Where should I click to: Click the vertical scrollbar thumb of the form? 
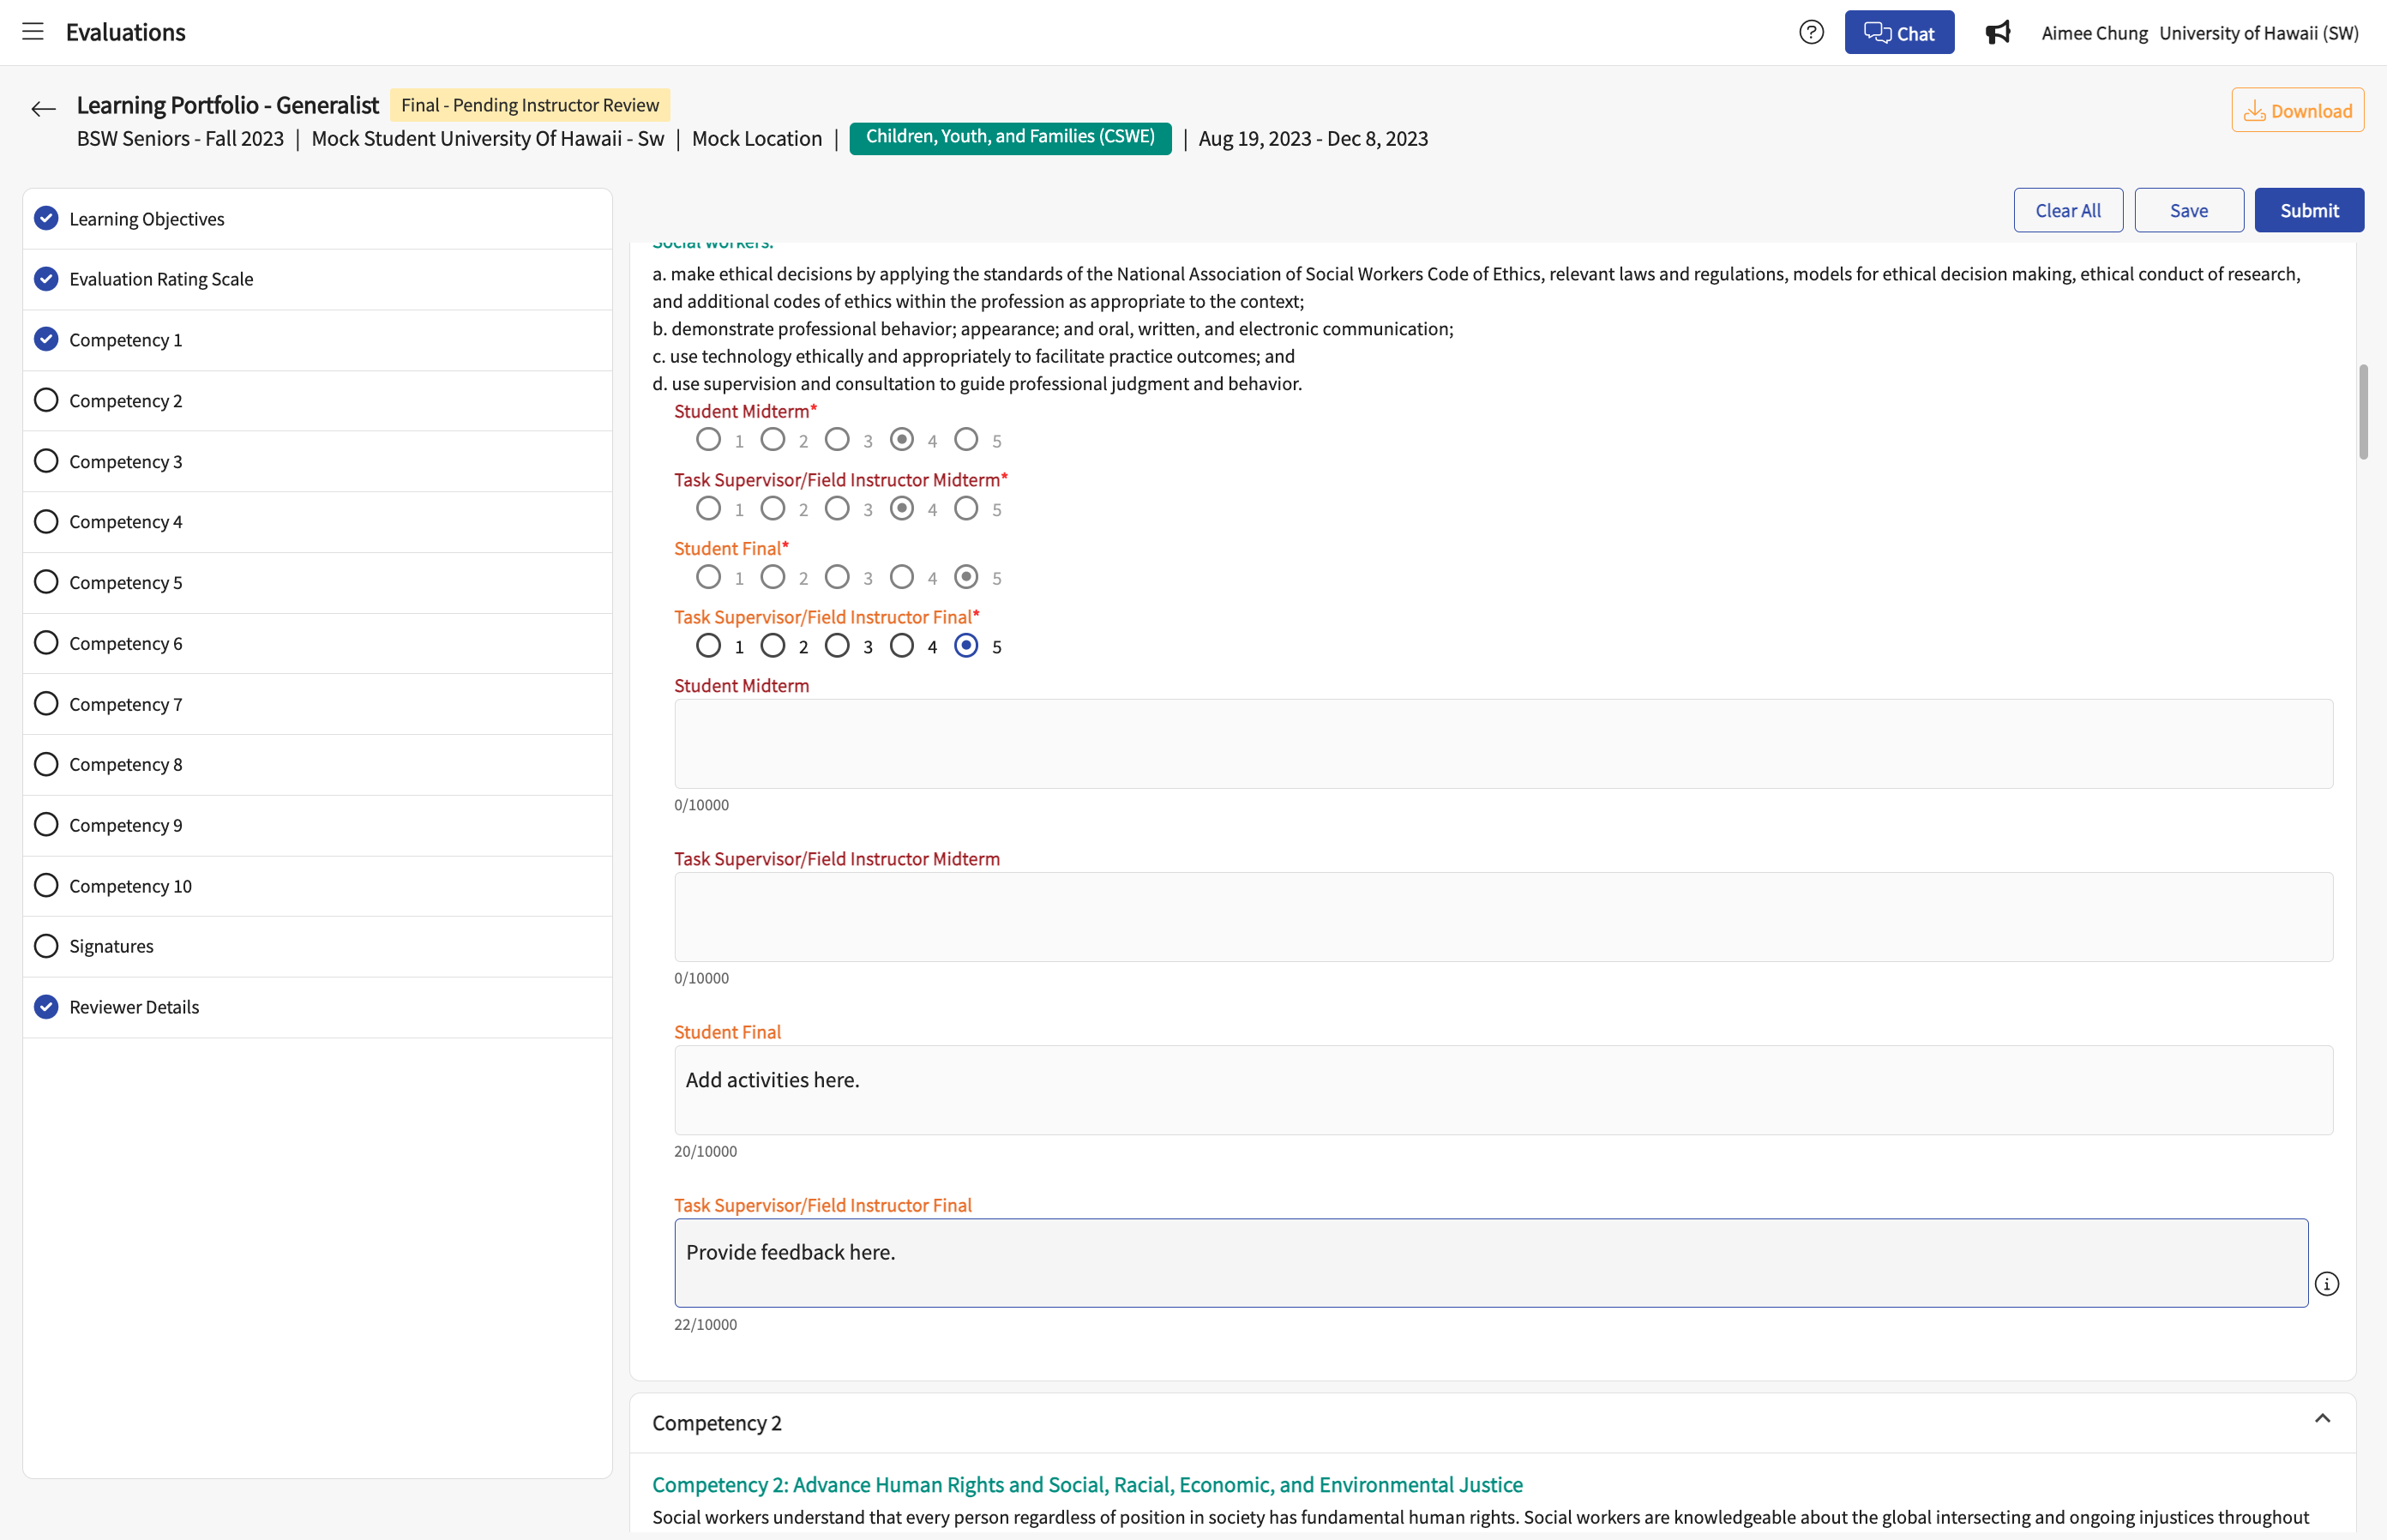[2363, 411]
